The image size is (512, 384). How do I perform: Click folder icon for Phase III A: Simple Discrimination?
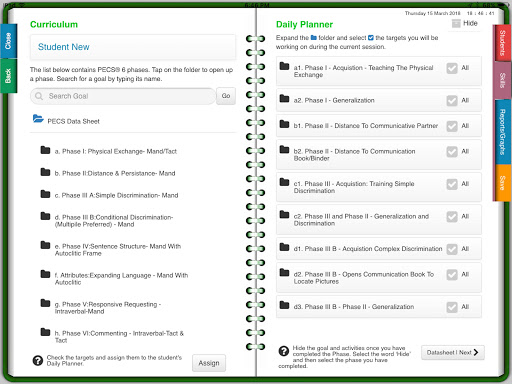45,194
